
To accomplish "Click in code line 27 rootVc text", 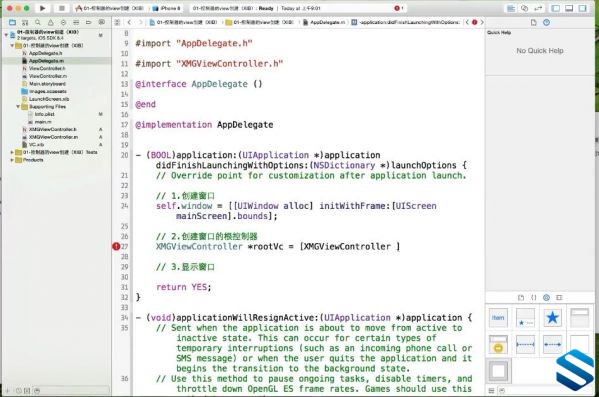I will pos(268,247).
